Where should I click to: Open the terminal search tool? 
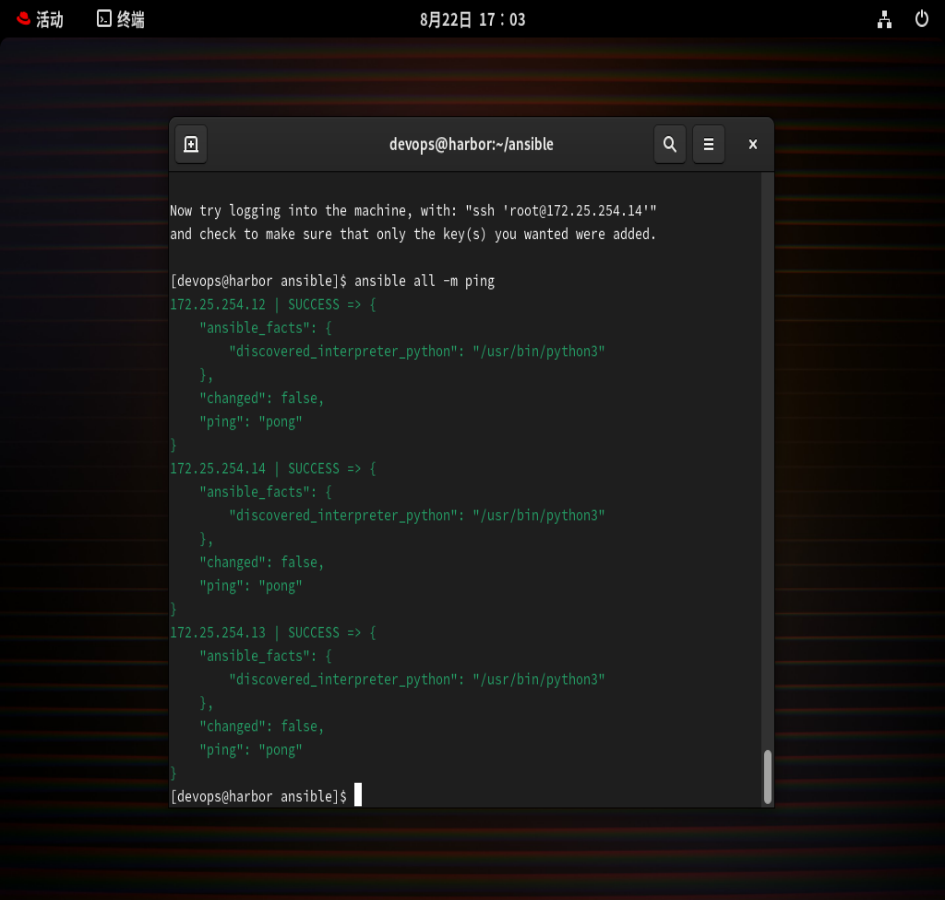click(670, 144)
